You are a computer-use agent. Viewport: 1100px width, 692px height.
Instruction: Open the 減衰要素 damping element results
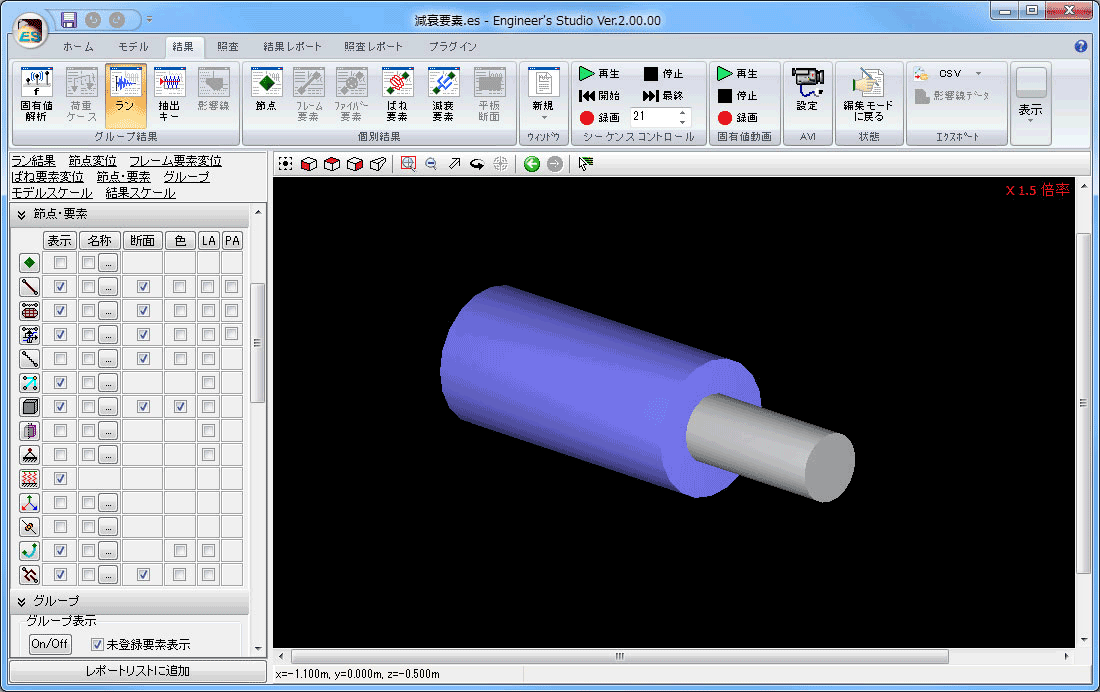coord(443,95)
